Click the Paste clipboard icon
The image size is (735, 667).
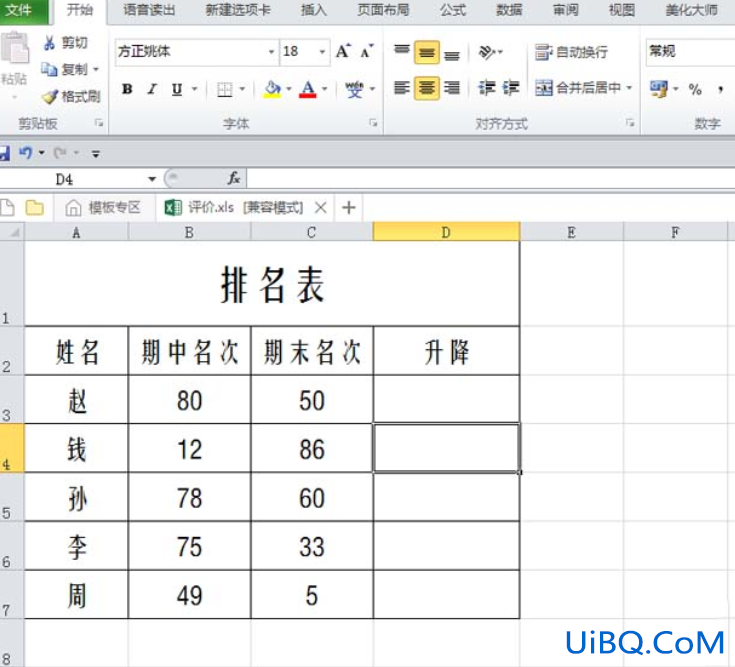click(x=15, y=47)
